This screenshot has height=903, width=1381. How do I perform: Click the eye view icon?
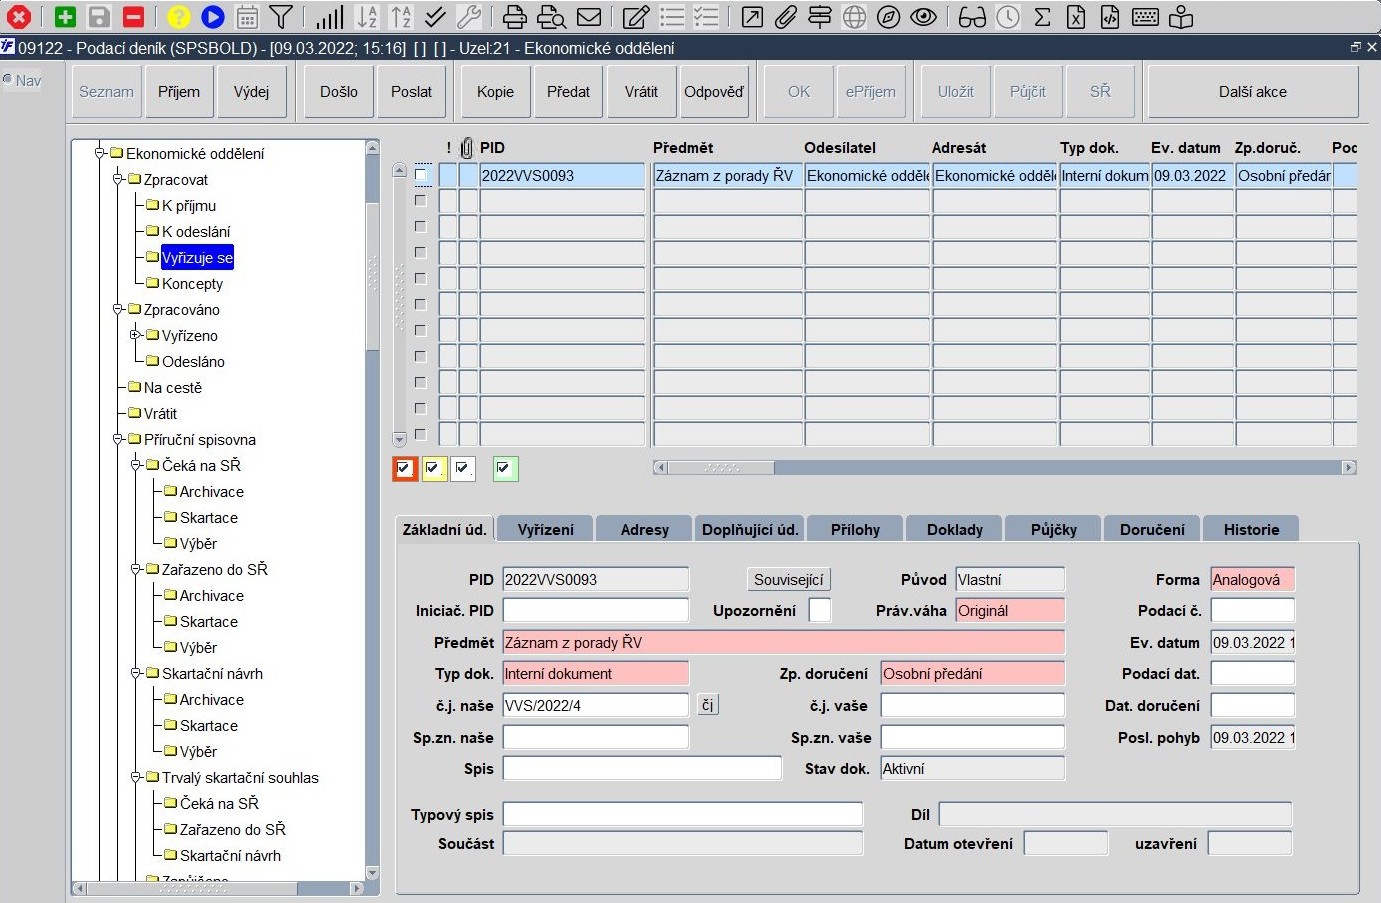click(924, 17)
